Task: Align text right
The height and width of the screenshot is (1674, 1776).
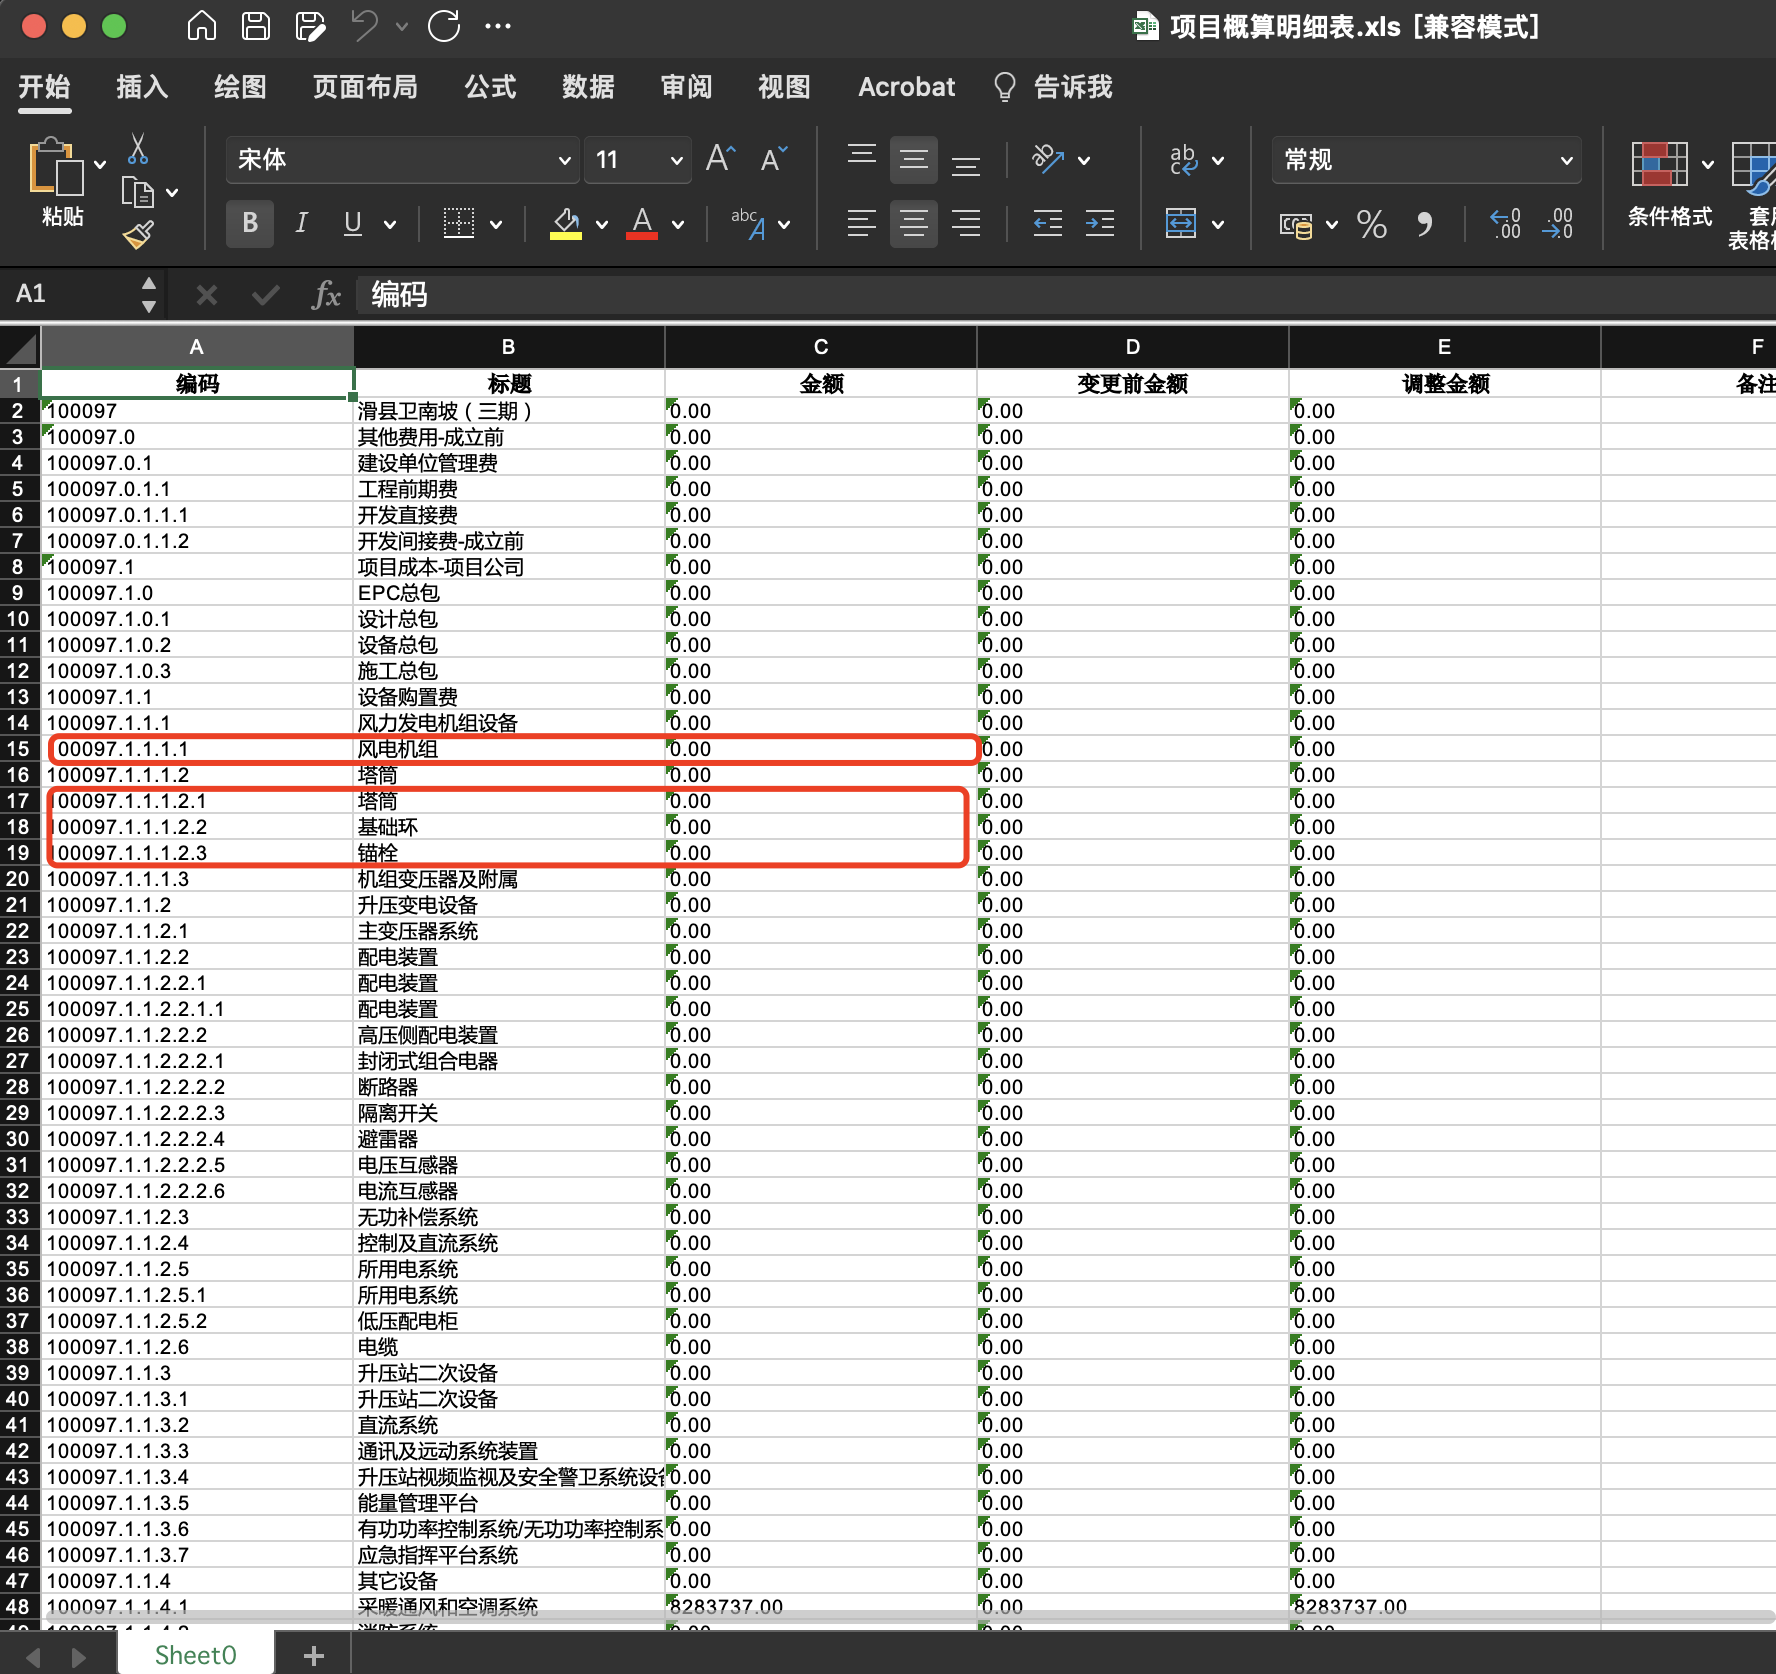Action: pos(966,223)
